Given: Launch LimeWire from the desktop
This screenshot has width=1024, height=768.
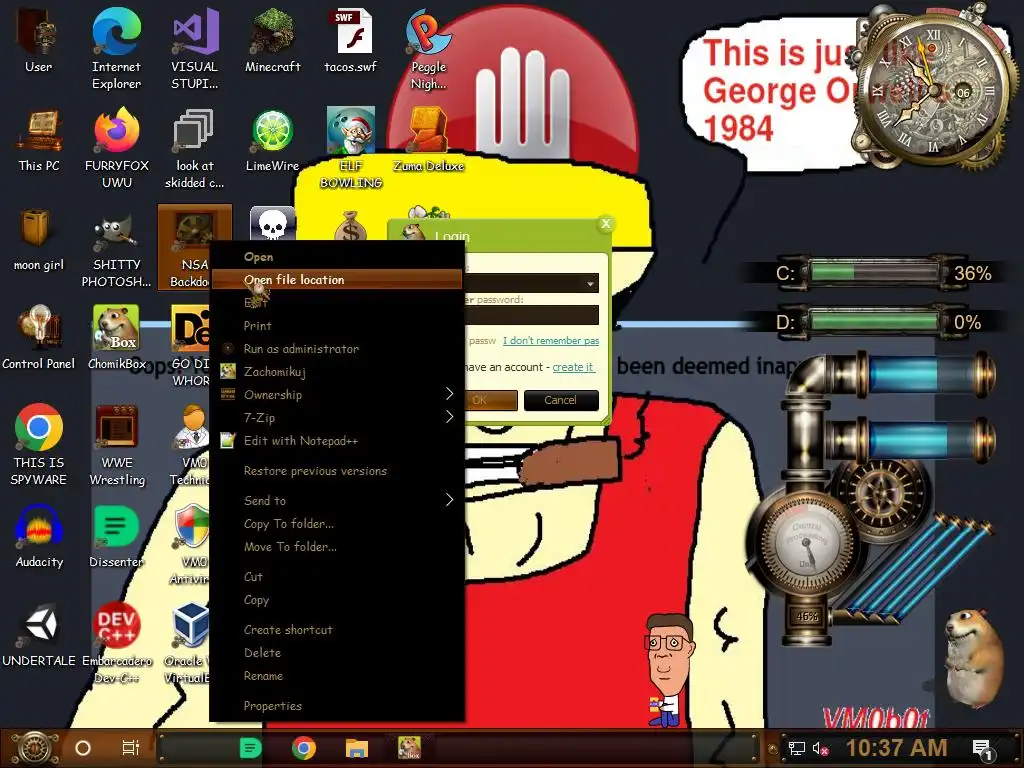Looking at the screenshot, I should point(272,140).
